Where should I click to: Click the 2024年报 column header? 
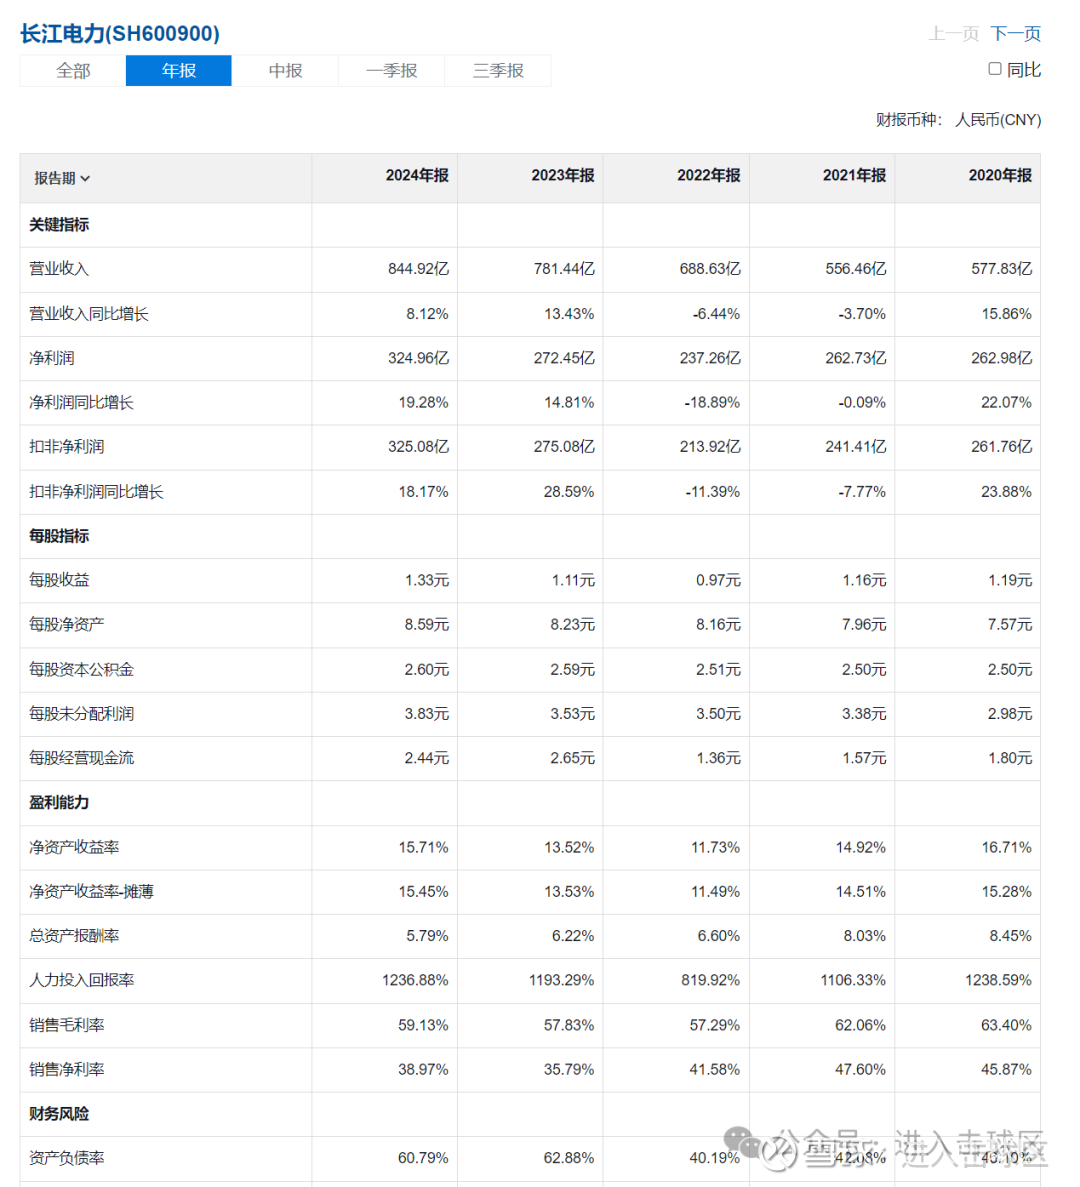coord(417,176)
